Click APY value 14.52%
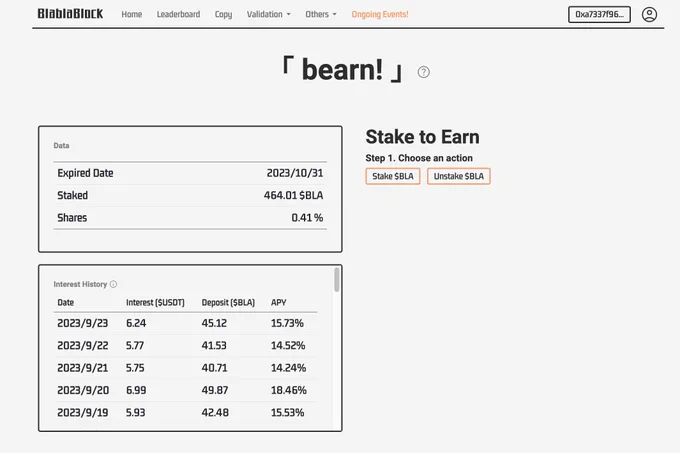This screenshot has width=680, height=453. (288, 345)
